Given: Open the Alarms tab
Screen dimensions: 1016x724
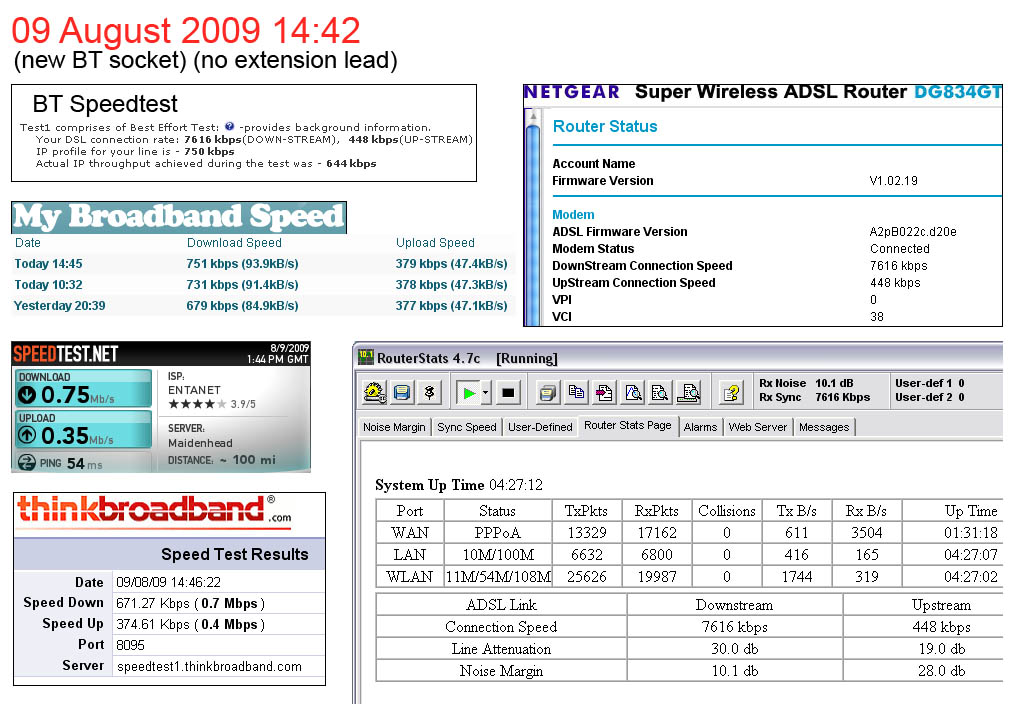Looking at the screenshot, I should coord(700,427).
